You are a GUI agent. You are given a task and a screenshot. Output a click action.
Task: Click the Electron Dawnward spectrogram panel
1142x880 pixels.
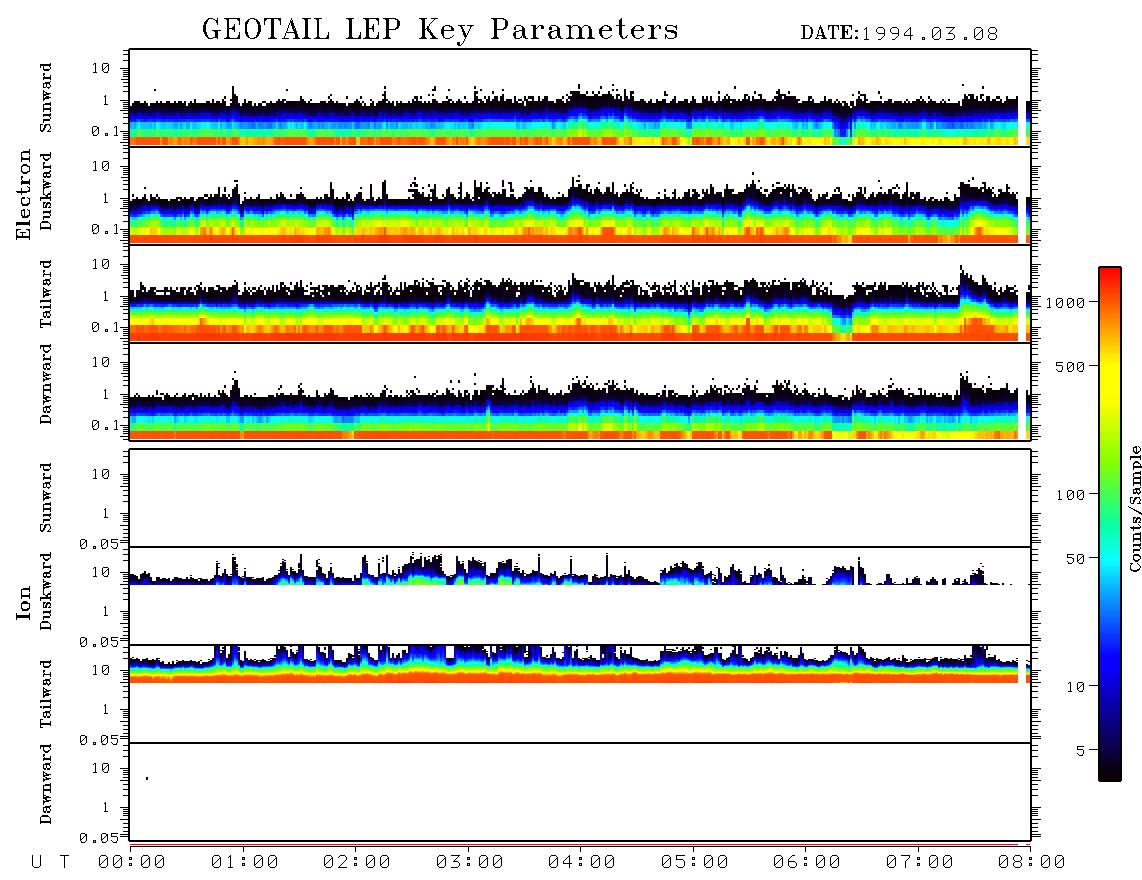[x=580, y=391]
